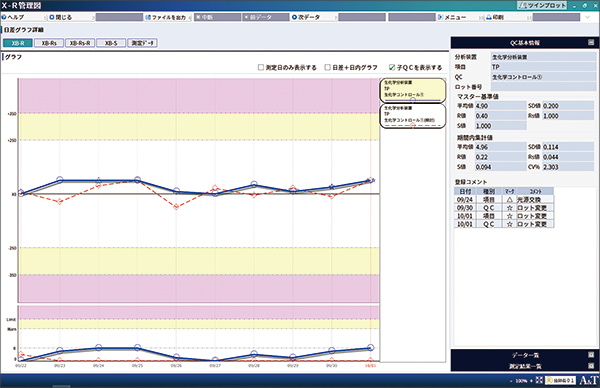This screenshot has height=388, width=600.
Task: Click the empty ロット番号 field
Action: pos(543,87)
